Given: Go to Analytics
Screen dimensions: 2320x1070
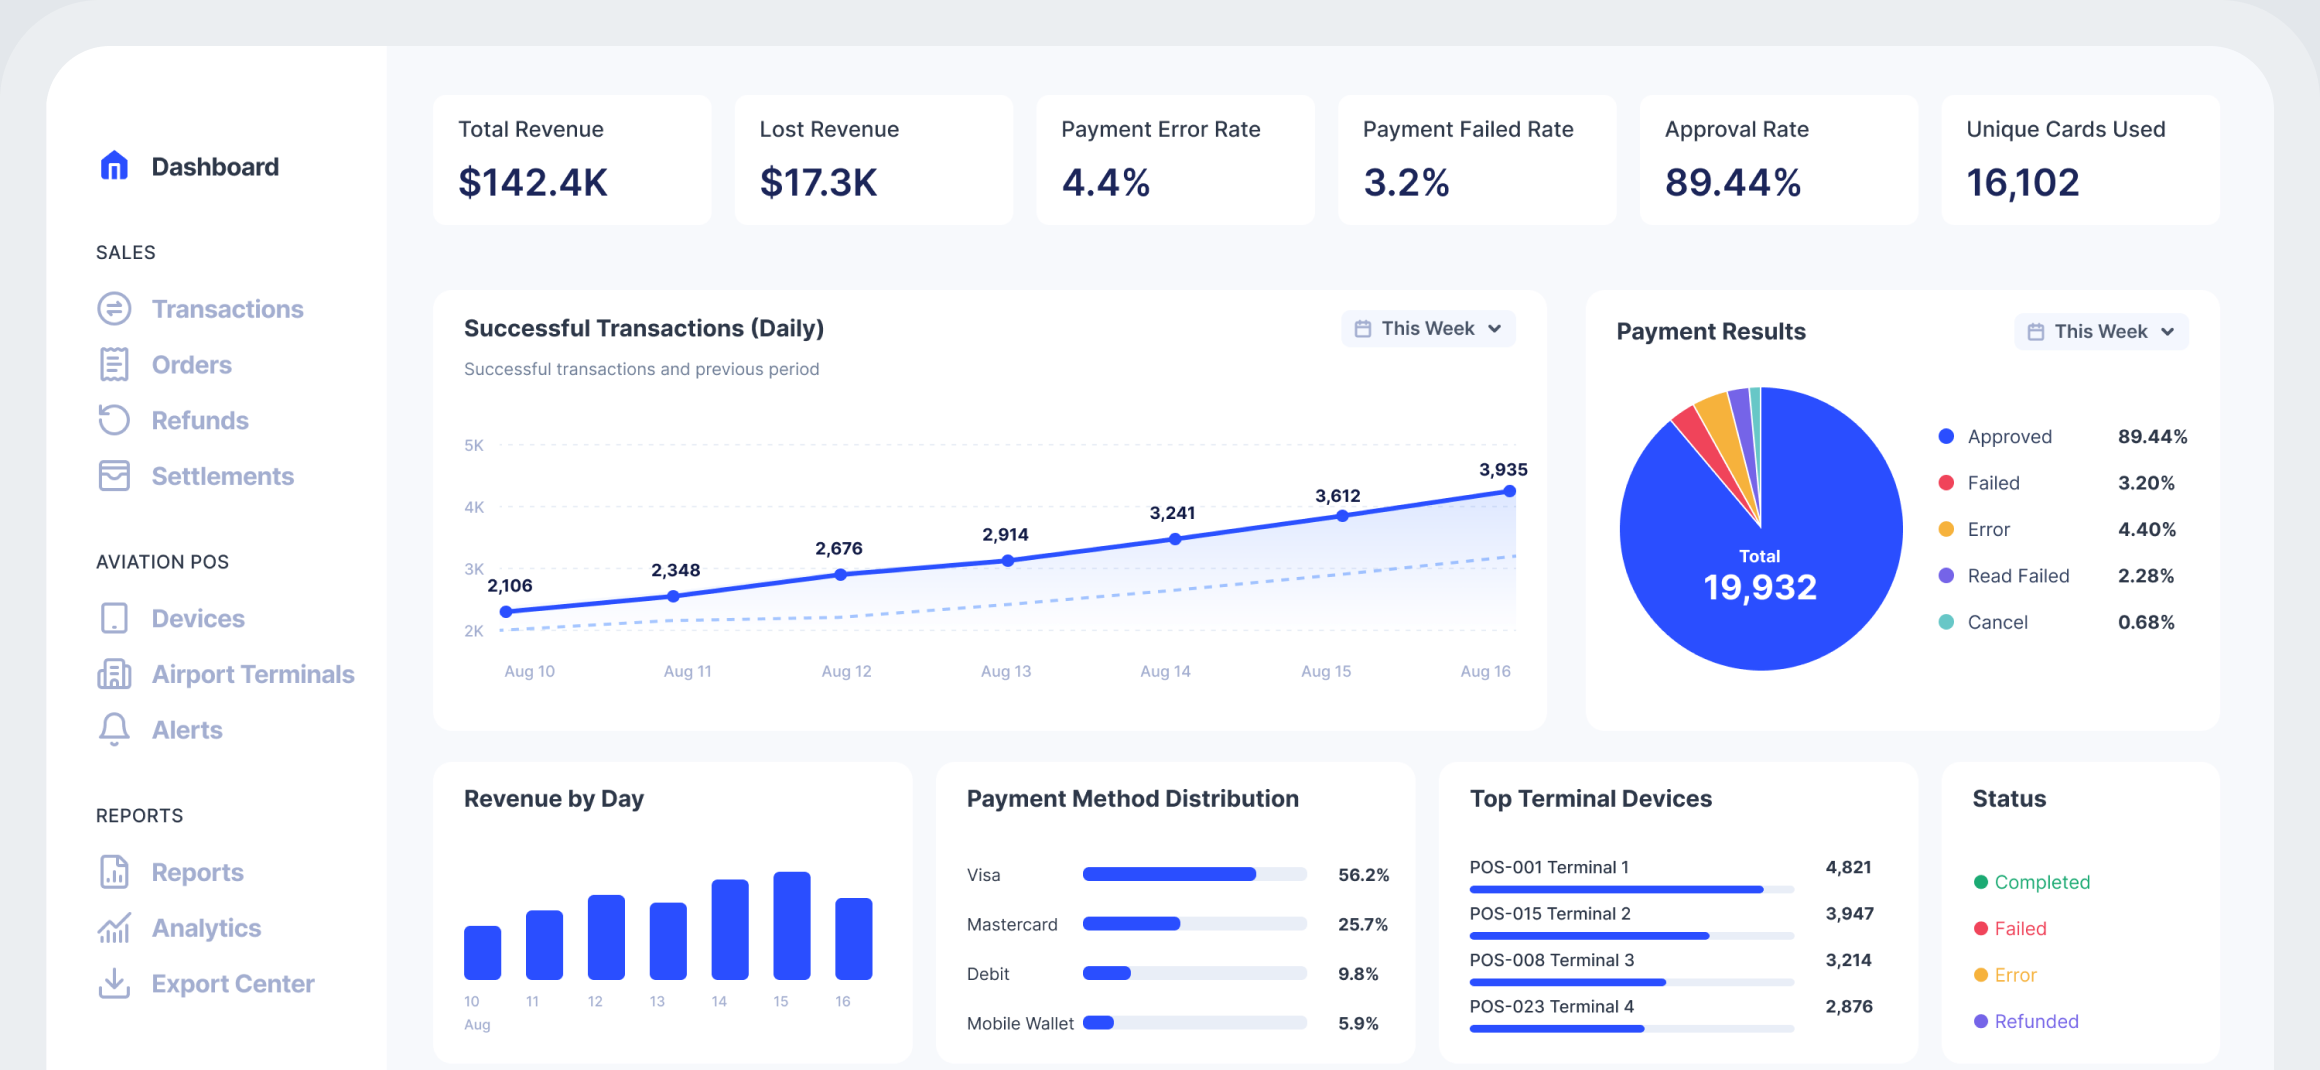Looking at the screenshot, I should pyautogui.click(x=206, y=928).
